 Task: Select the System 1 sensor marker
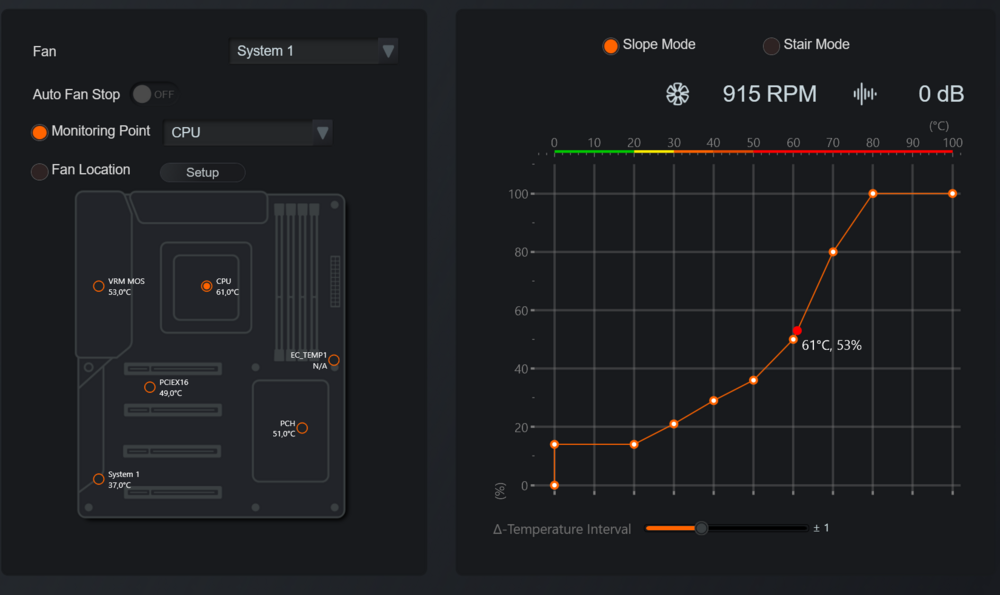[x=98, y=479]
